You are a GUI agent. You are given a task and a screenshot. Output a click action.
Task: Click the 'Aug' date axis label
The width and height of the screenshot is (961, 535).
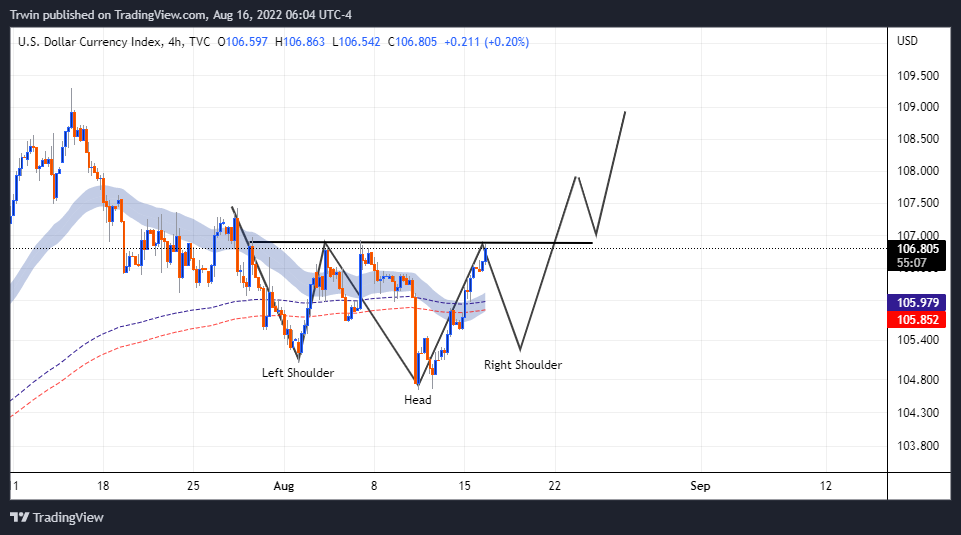point(284,486)
